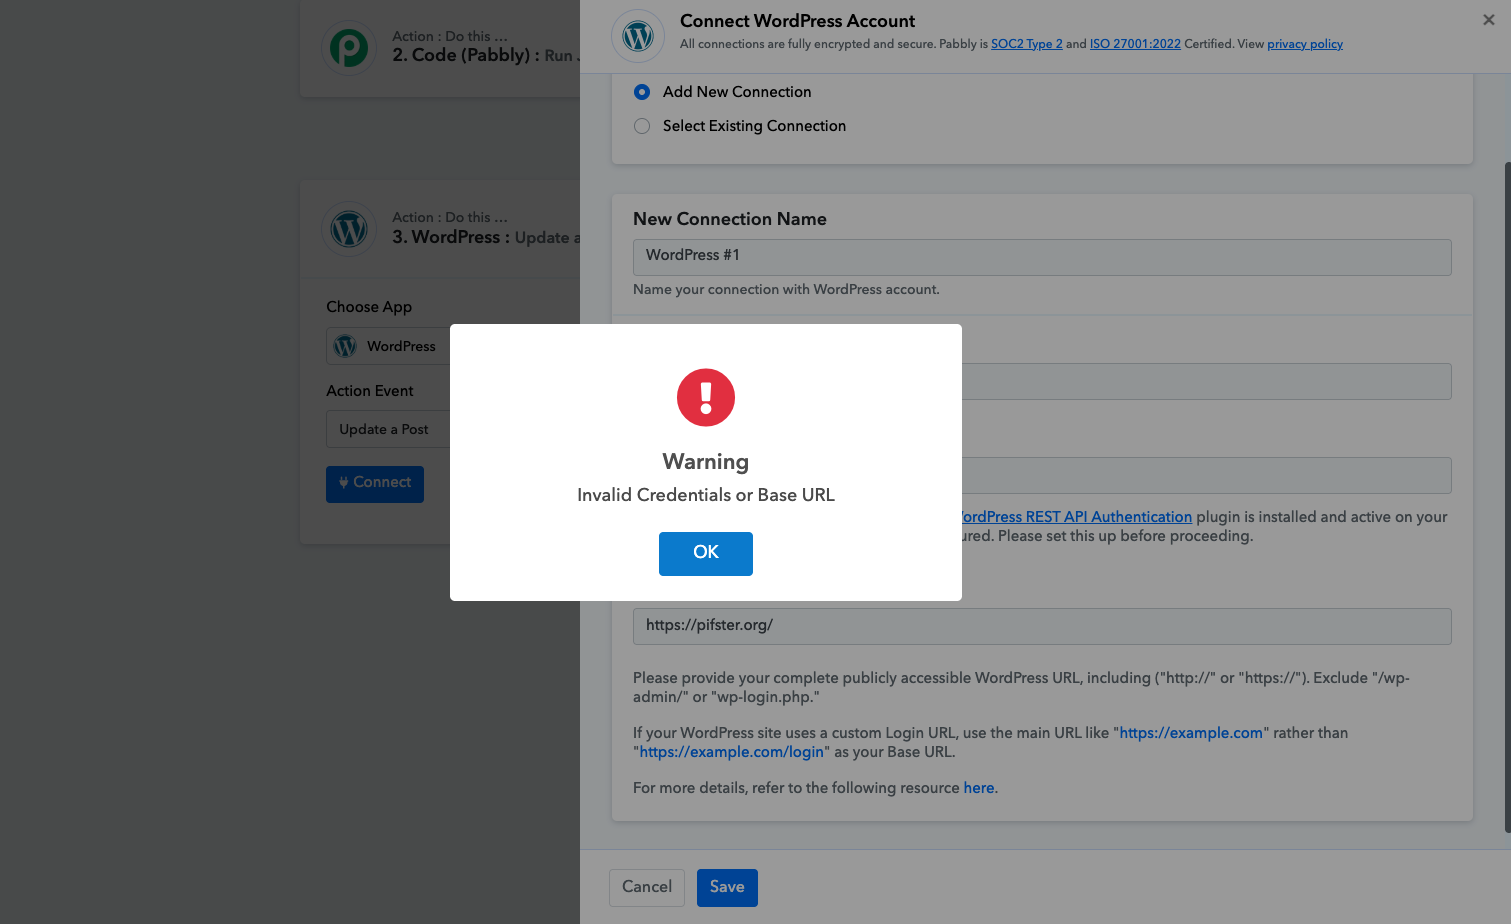Open the 'here' resource link

(x=979, y=788)
